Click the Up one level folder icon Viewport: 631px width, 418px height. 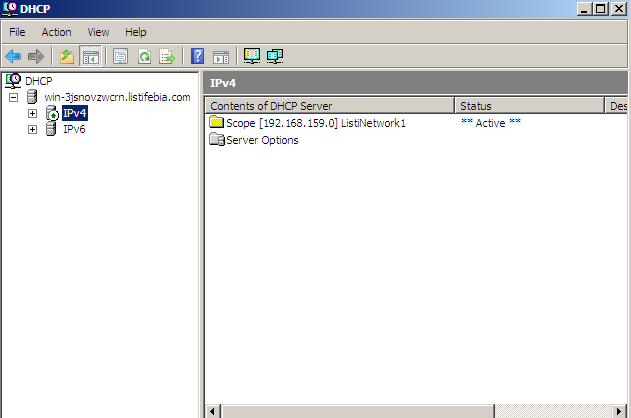[x=67, y=56]
